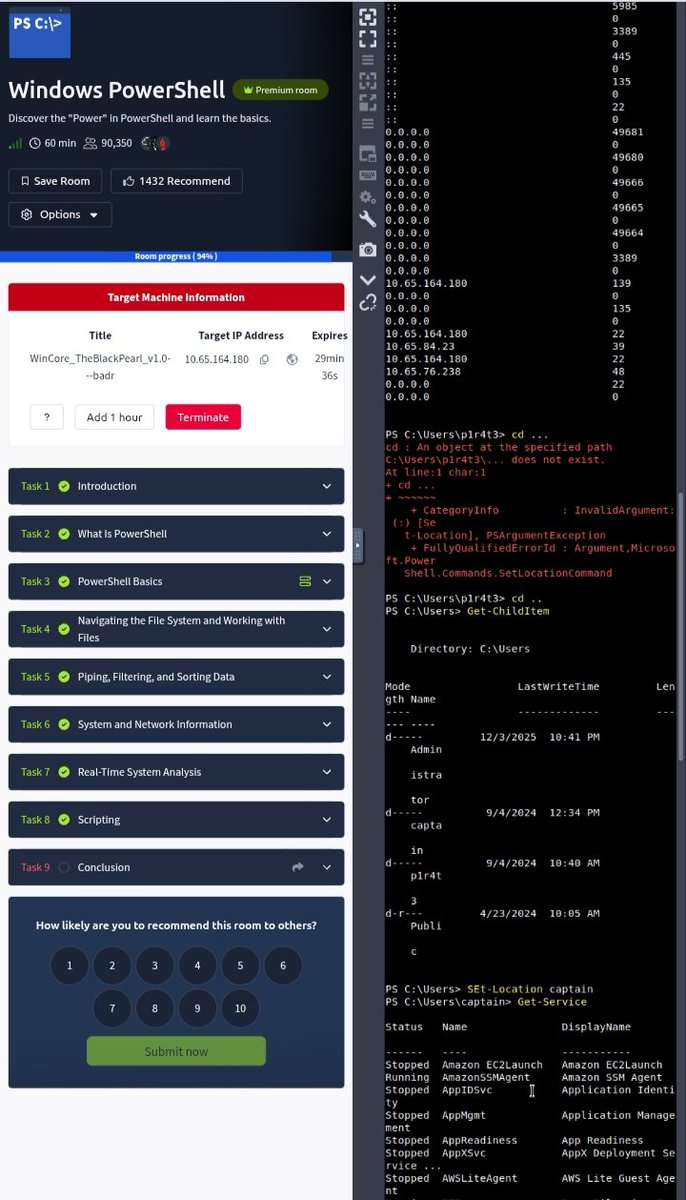Click the Room progress 94% bar
The image size is (686, 1200).
176,256
